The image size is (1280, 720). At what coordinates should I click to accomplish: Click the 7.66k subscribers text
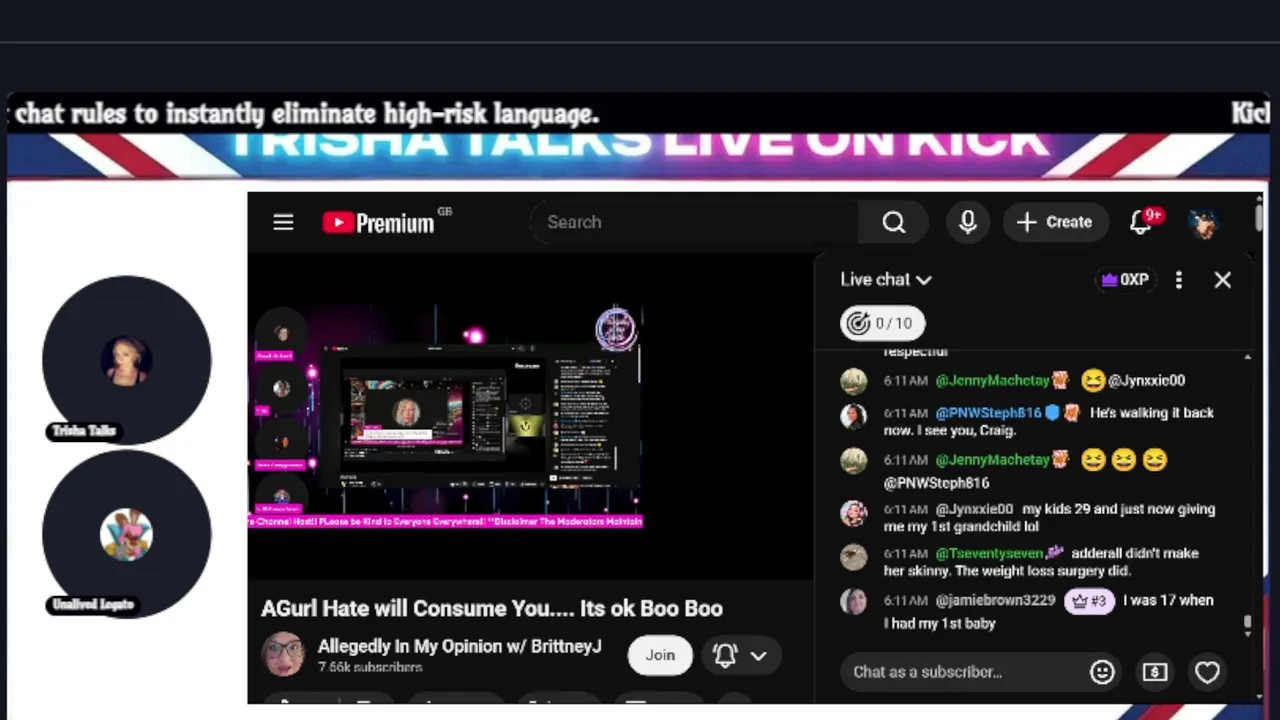click(370, 667)
